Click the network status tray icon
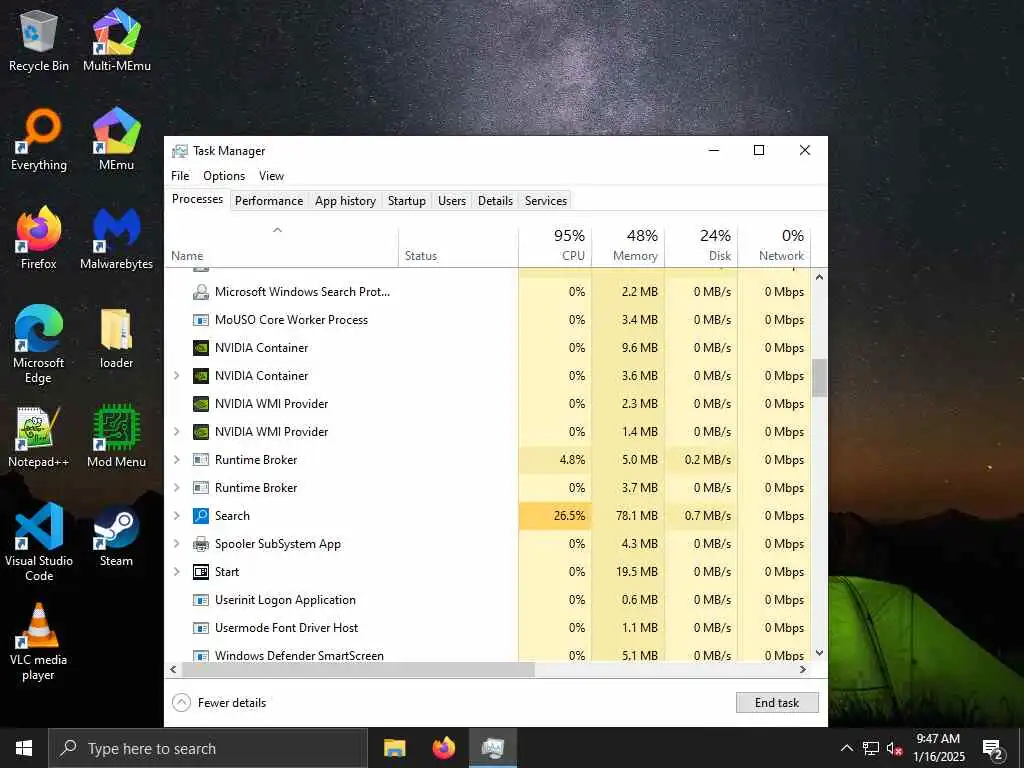 (871, 748)
